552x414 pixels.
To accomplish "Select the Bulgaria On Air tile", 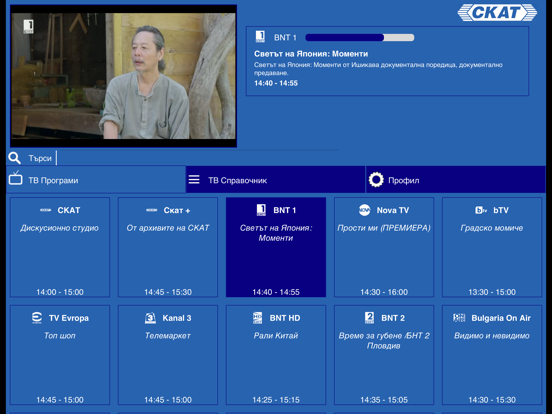I will (x=492, y=355).
